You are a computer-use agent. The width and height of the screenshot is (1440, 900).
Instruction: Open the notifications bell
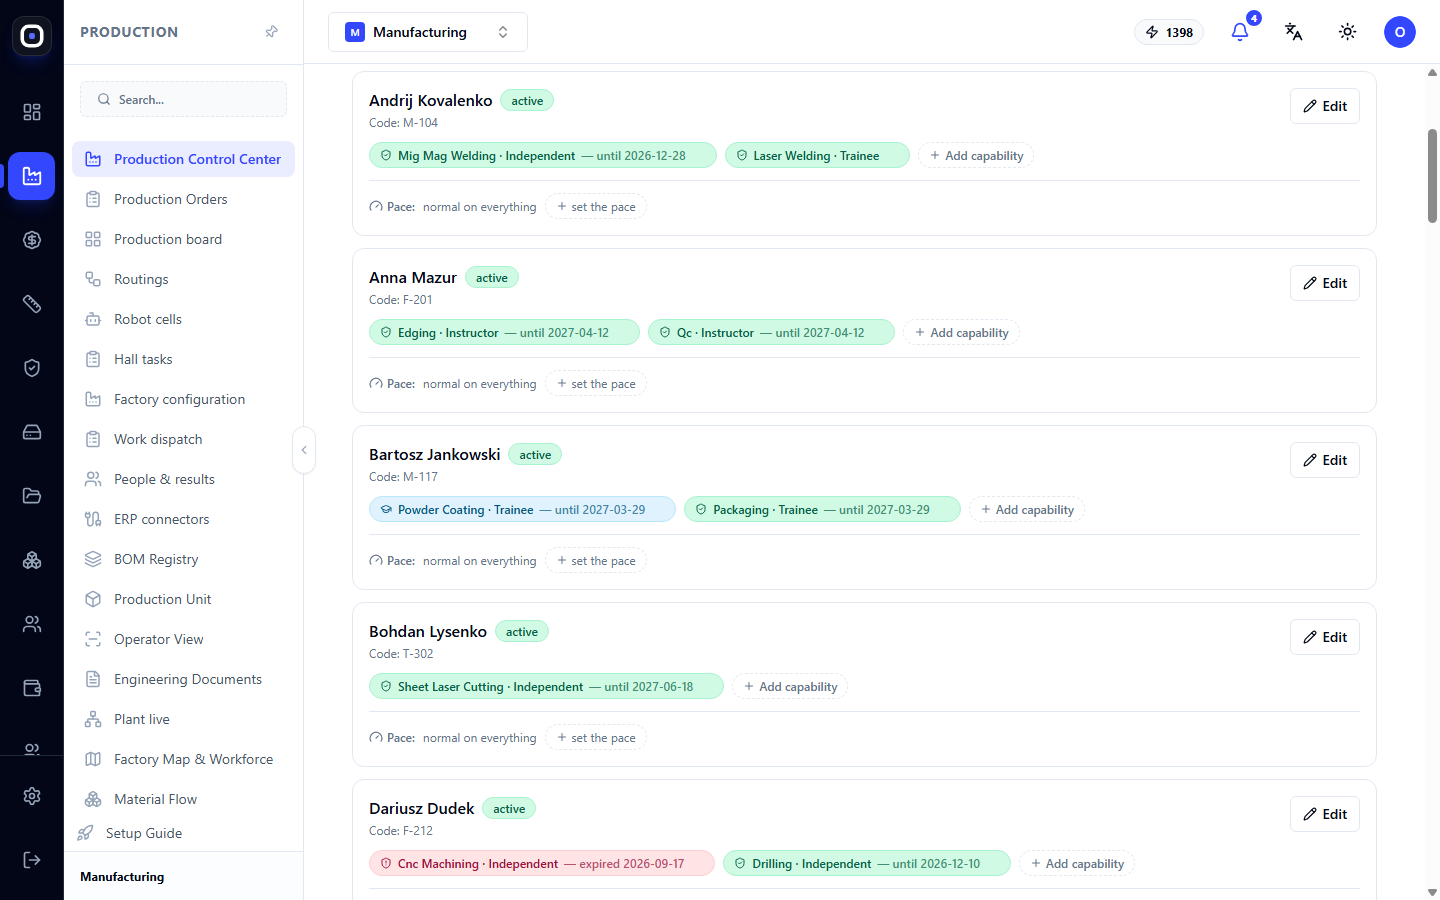click(1240, 32)
